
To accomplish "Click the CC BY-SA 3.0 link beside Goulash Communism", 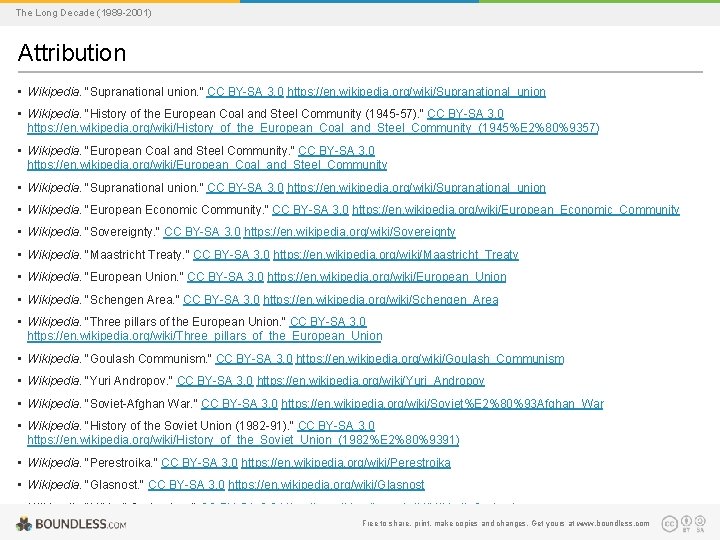I will (254, 359).
